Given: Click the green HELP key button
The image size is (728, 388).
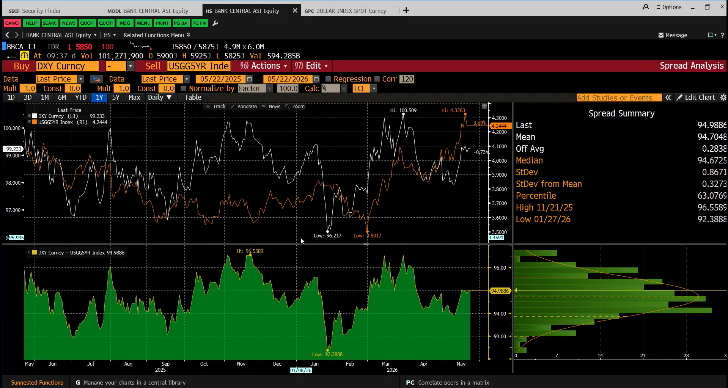Looking at the screenshot, I should pyautogui.click(x=31, y=22).
